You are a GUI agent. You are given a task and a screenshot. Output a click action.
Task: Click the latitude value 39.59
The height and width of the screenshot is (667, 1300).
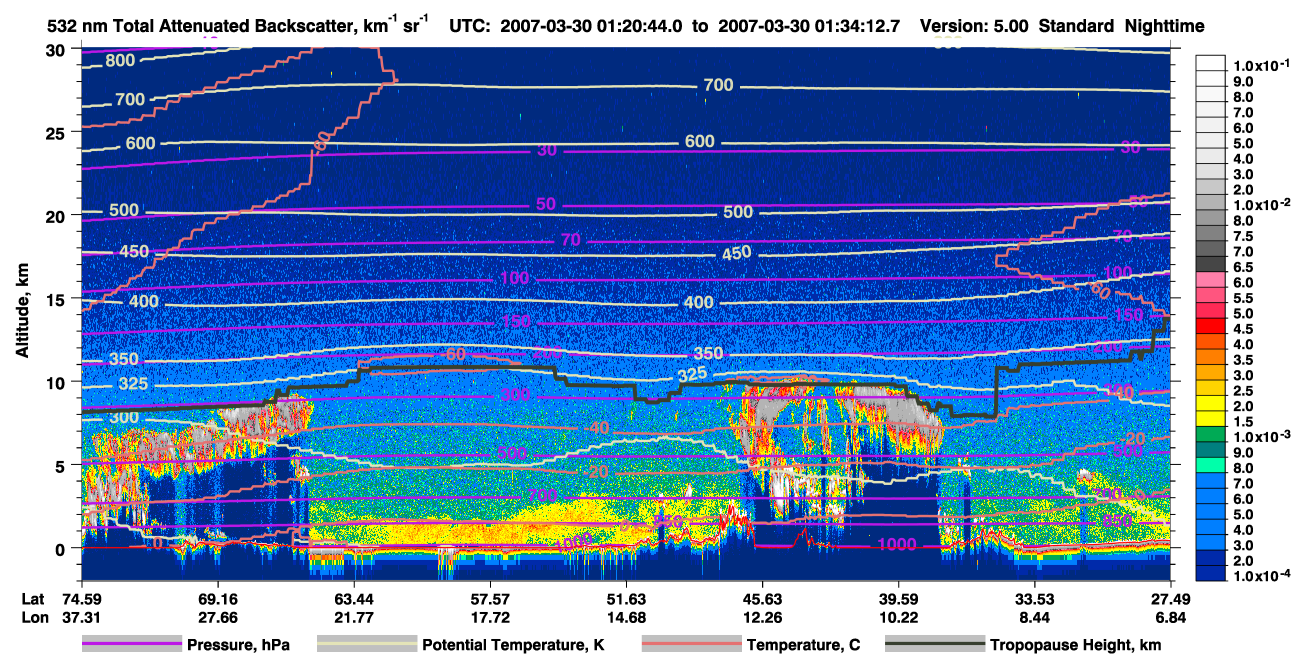click(898, 599)
